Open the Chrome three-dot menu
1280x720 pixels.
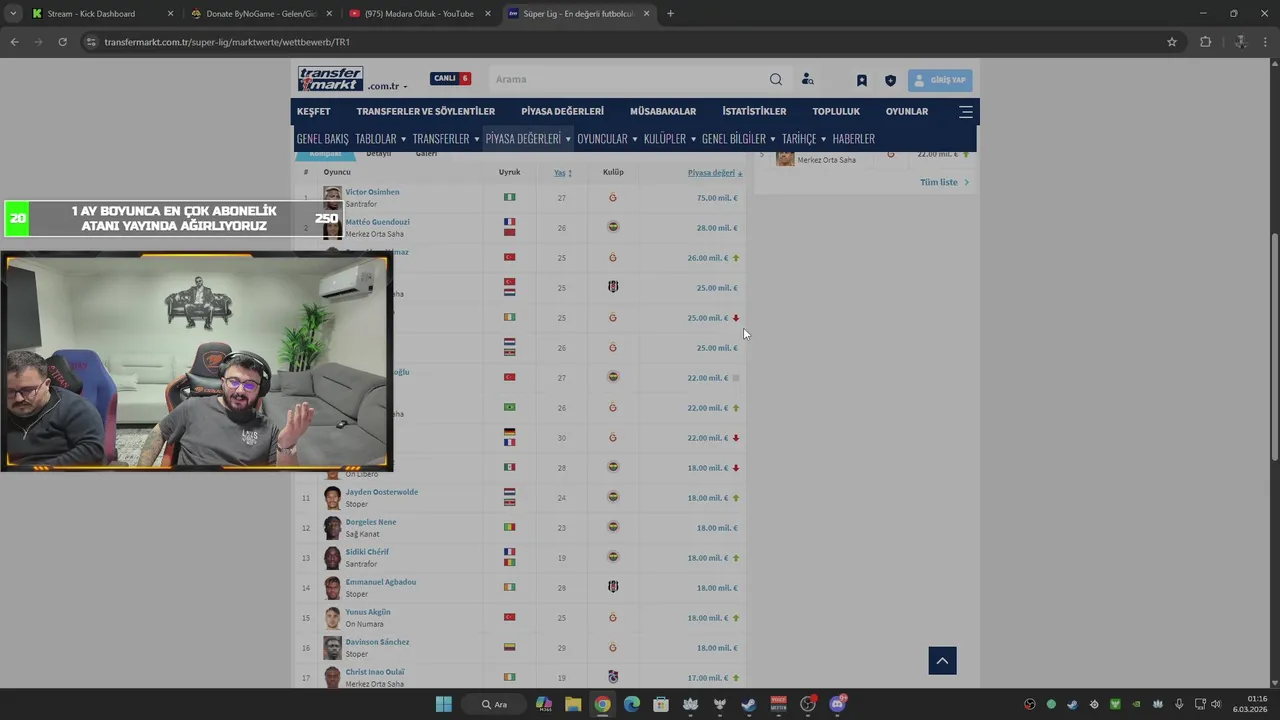1266,42
